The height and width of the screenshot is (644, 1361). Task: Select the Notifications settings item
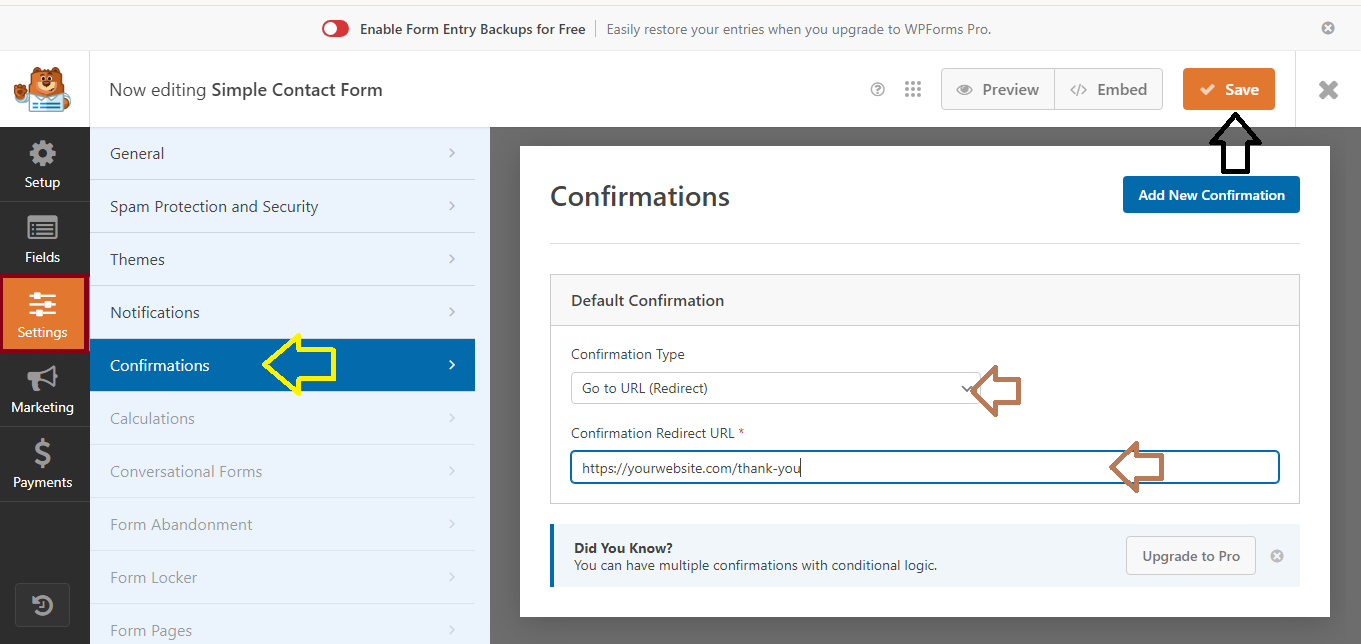(x=282, y=313)
